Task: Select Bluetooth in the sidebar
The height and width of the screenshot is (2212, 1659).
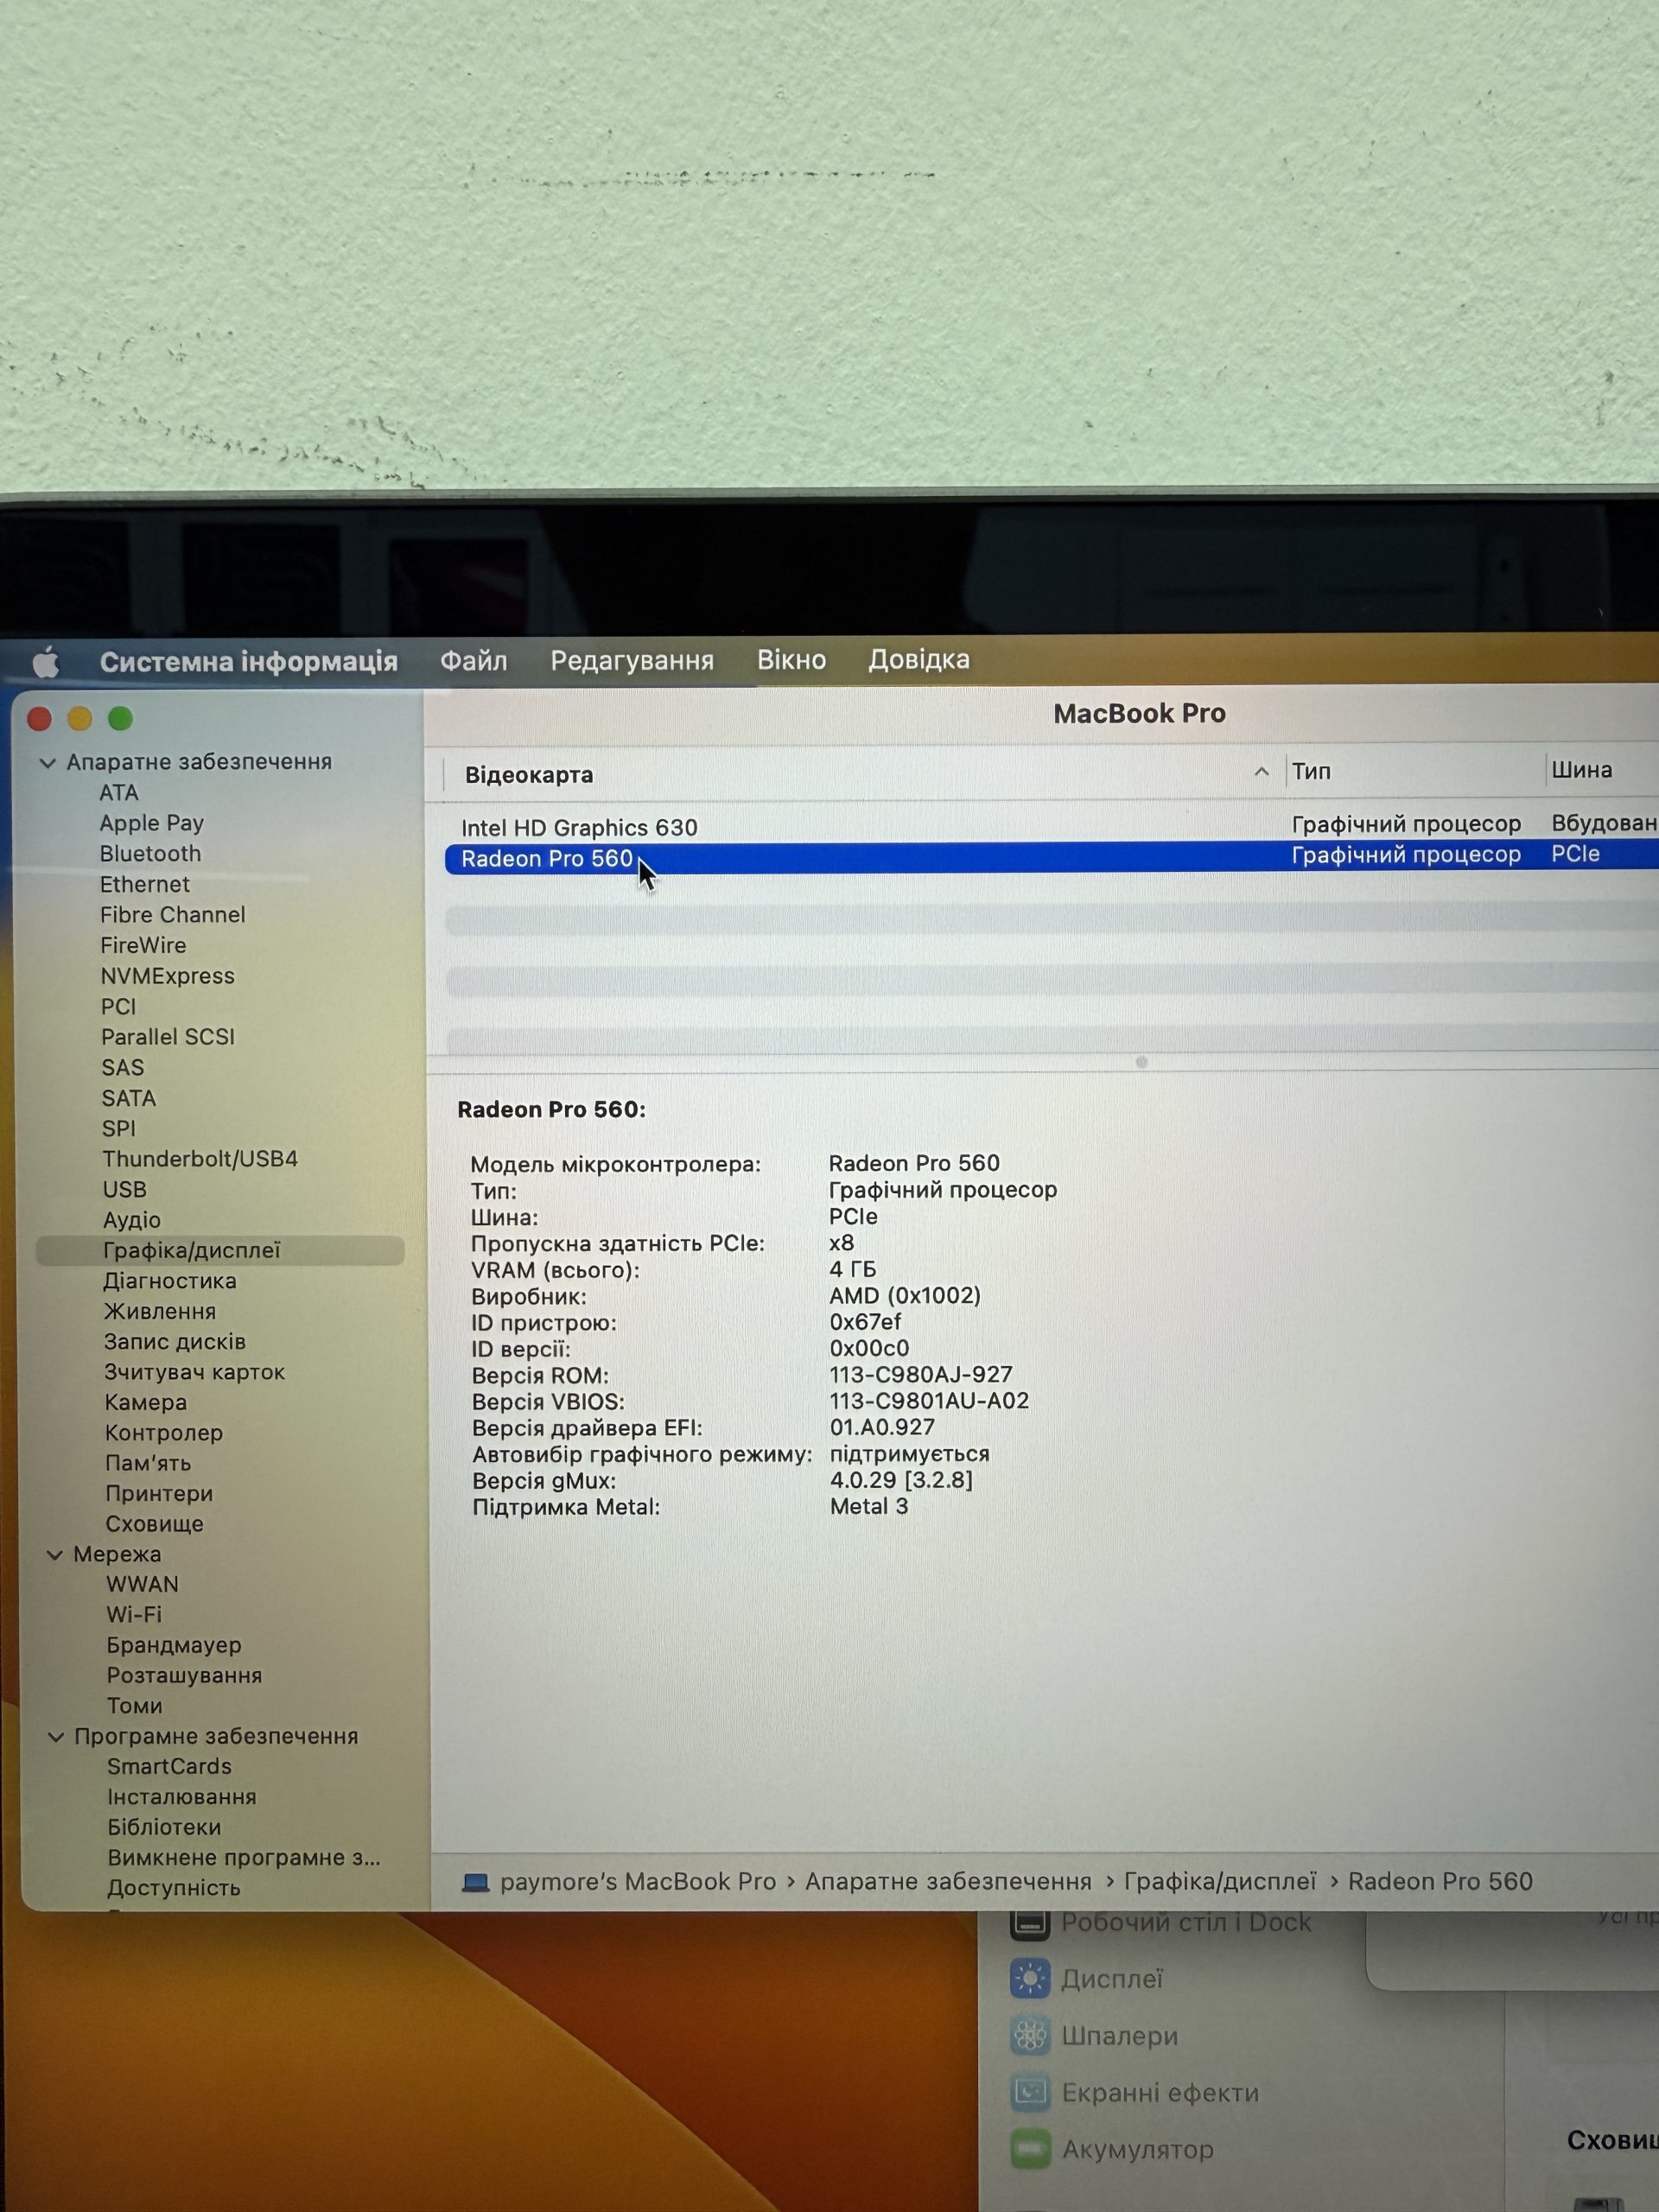Action: pyautogui.click(x=151, y=854)
